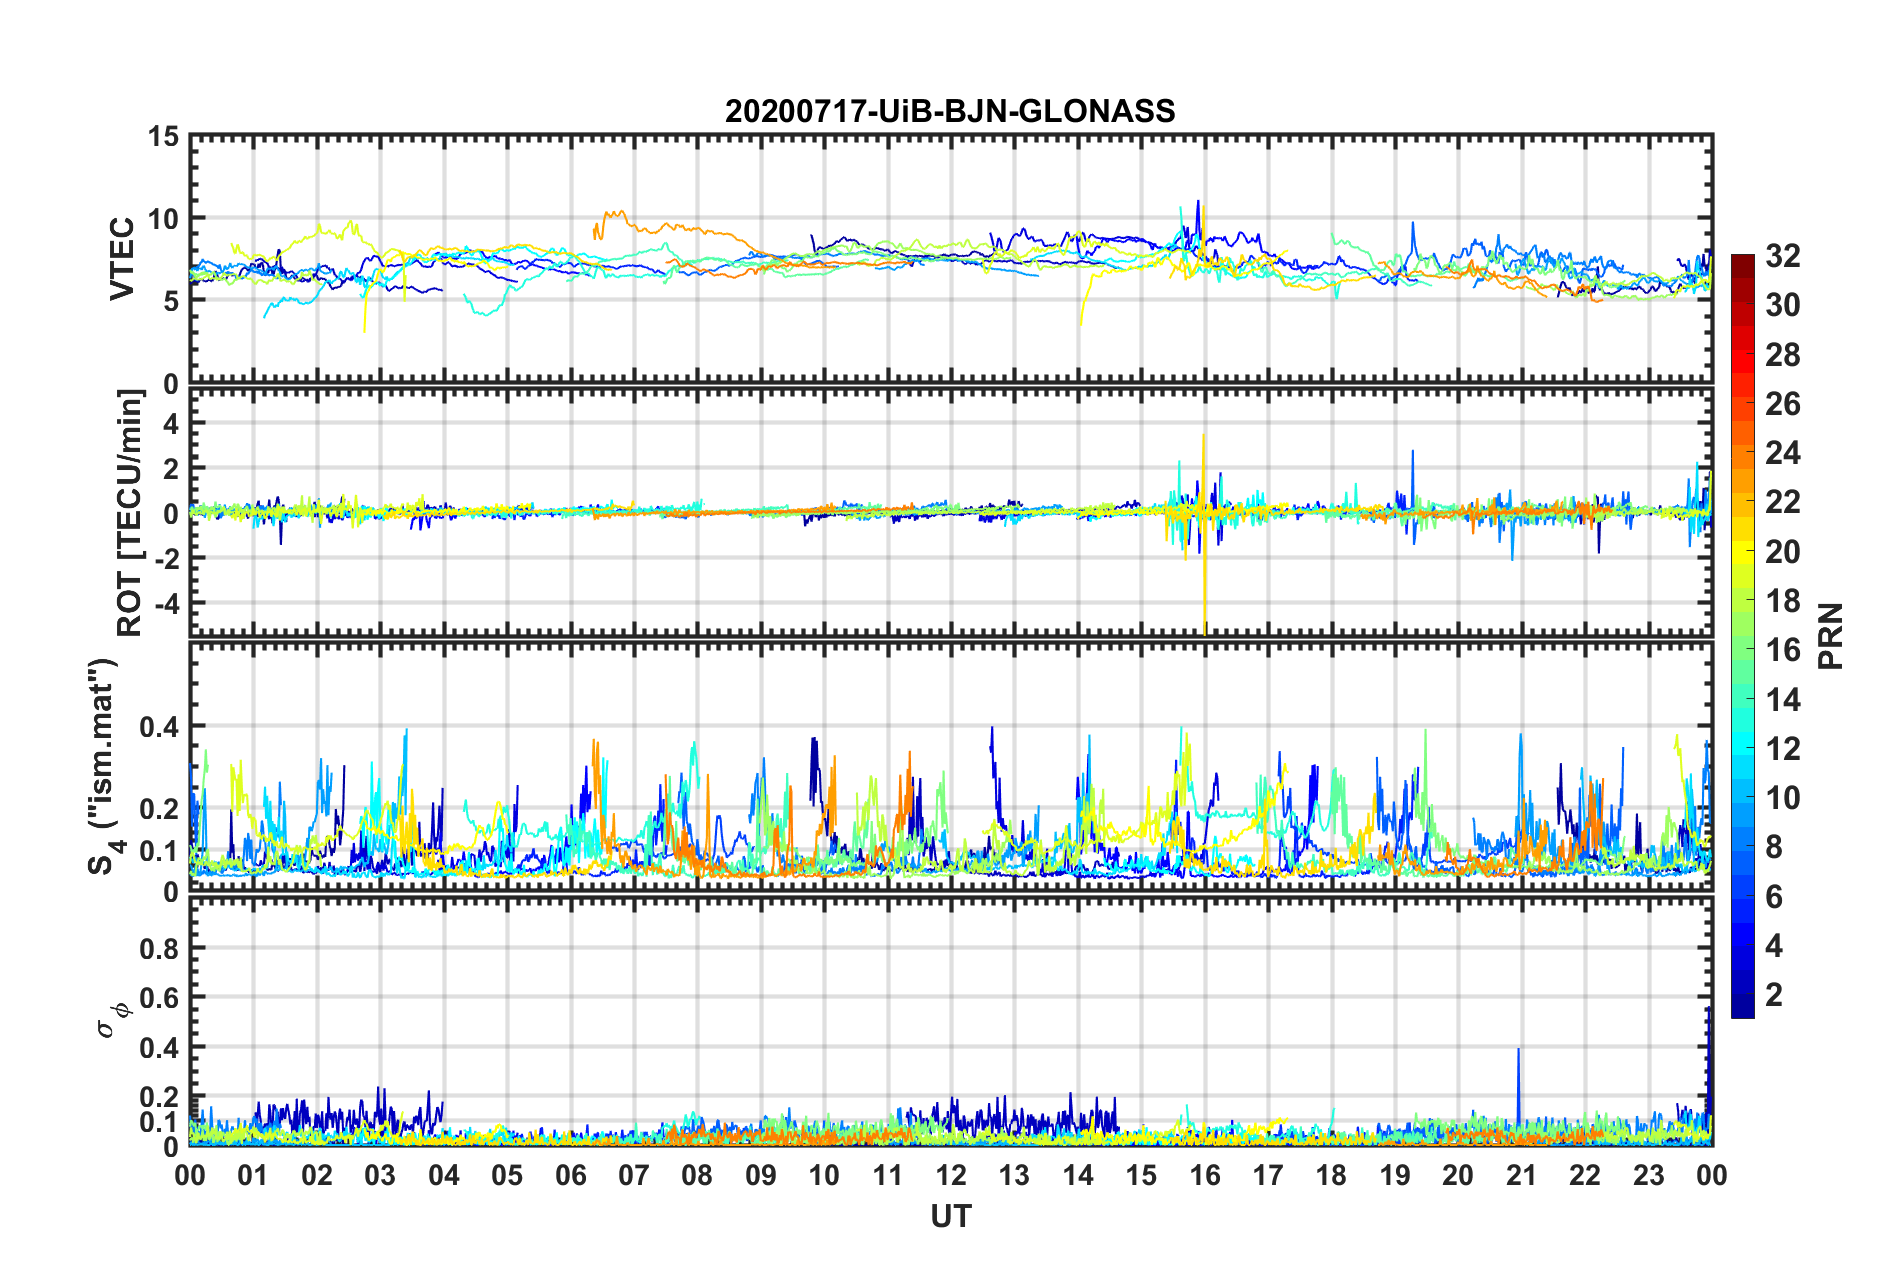Click the "PRN" colorbar label
This screenshot has height=1272, width=1902.
tap(1831, 636)
